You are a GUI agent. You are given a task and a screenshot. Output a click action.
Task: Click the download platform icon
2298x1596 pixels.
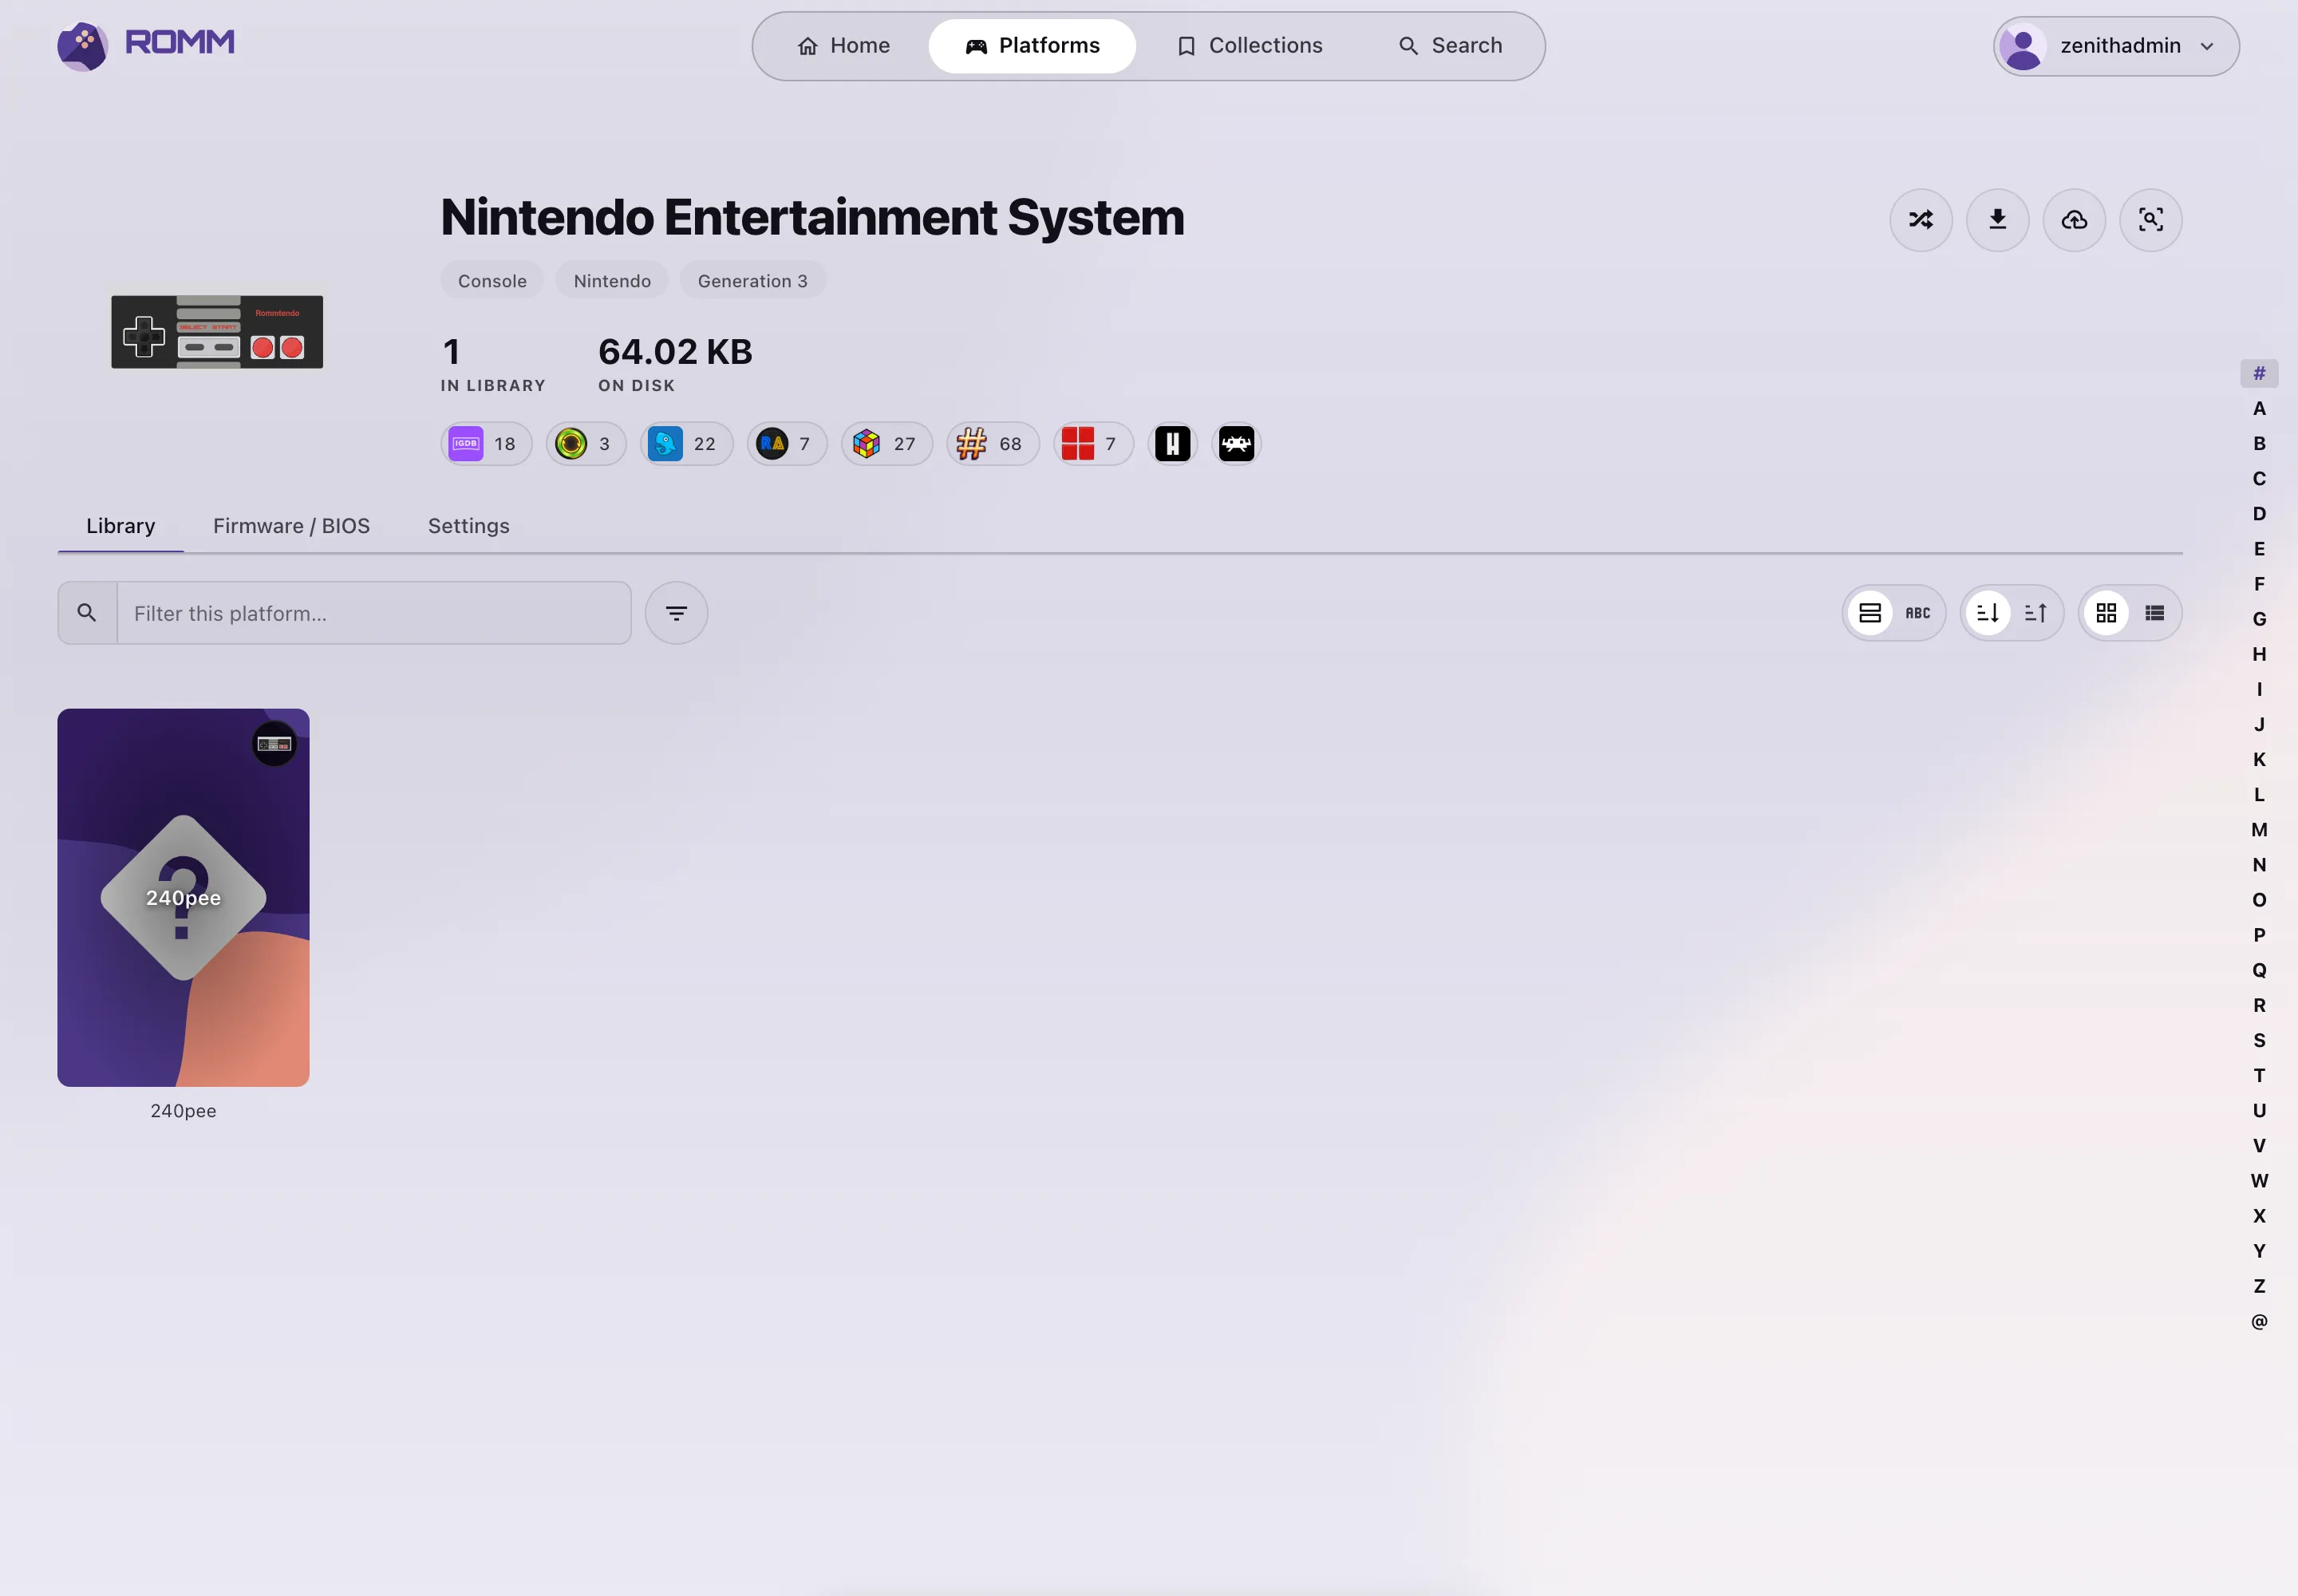tap(1997, 220)
